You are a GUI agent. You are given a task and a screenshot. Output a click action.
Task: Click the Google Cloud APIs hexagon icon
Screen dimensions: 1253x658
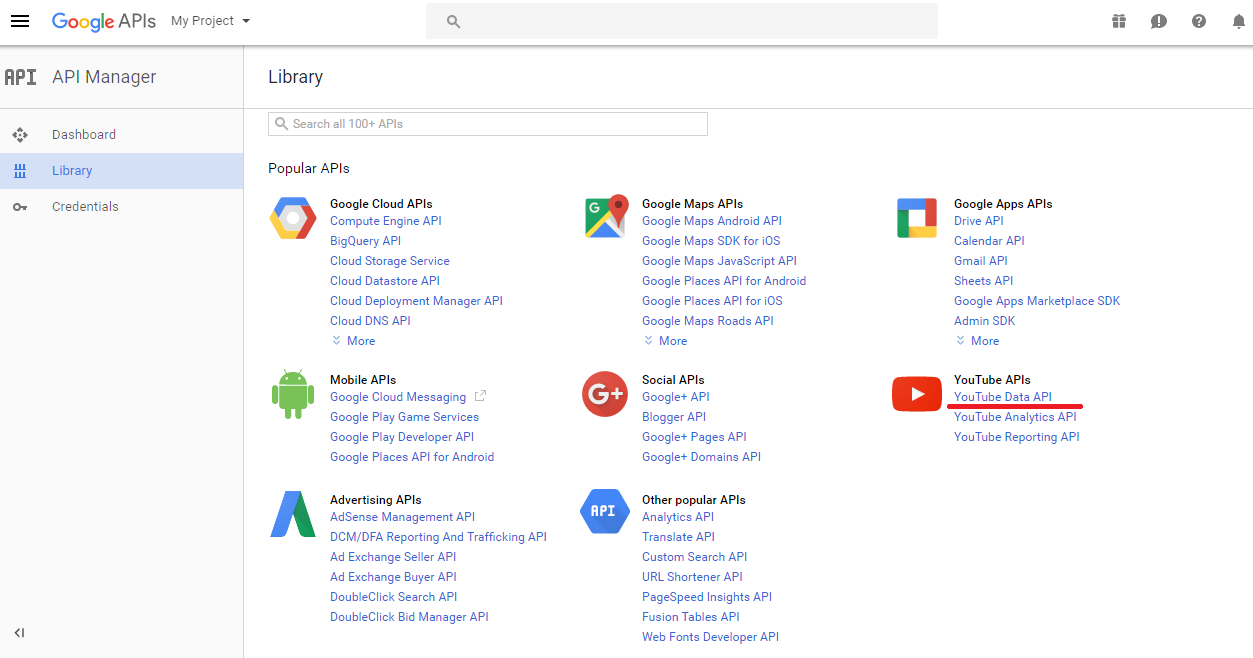293,218
